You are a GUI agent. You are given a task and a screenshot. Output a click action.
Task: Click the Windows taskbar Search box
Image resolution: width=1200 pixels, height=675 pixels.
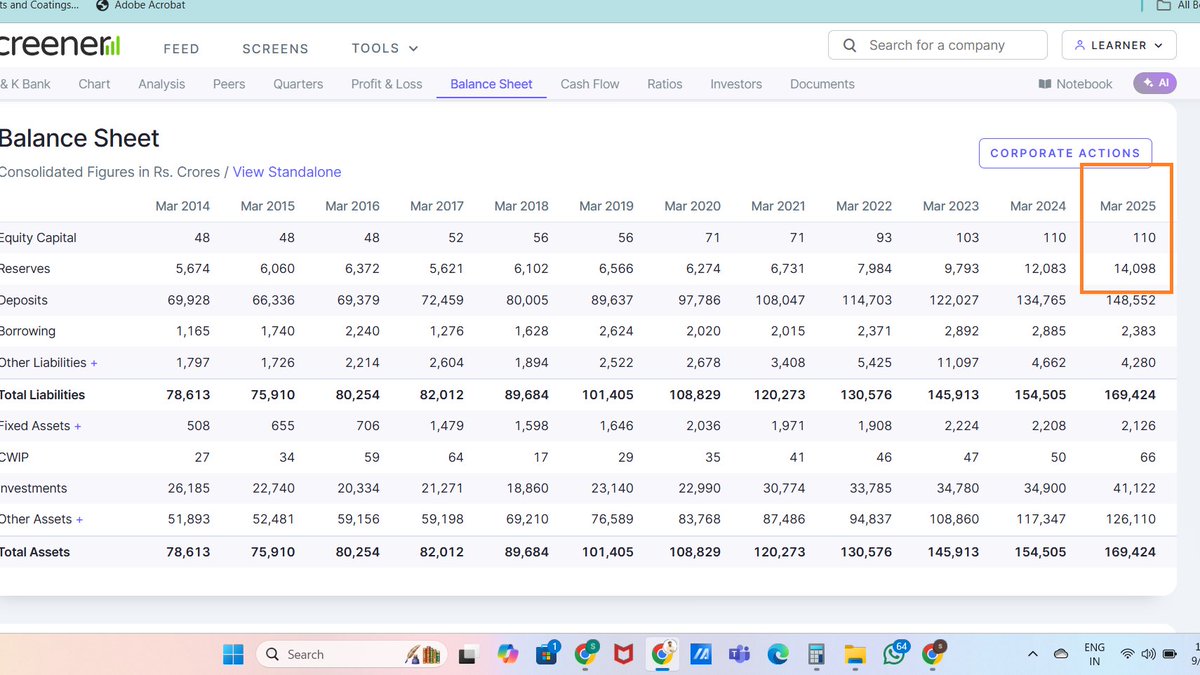351,654
